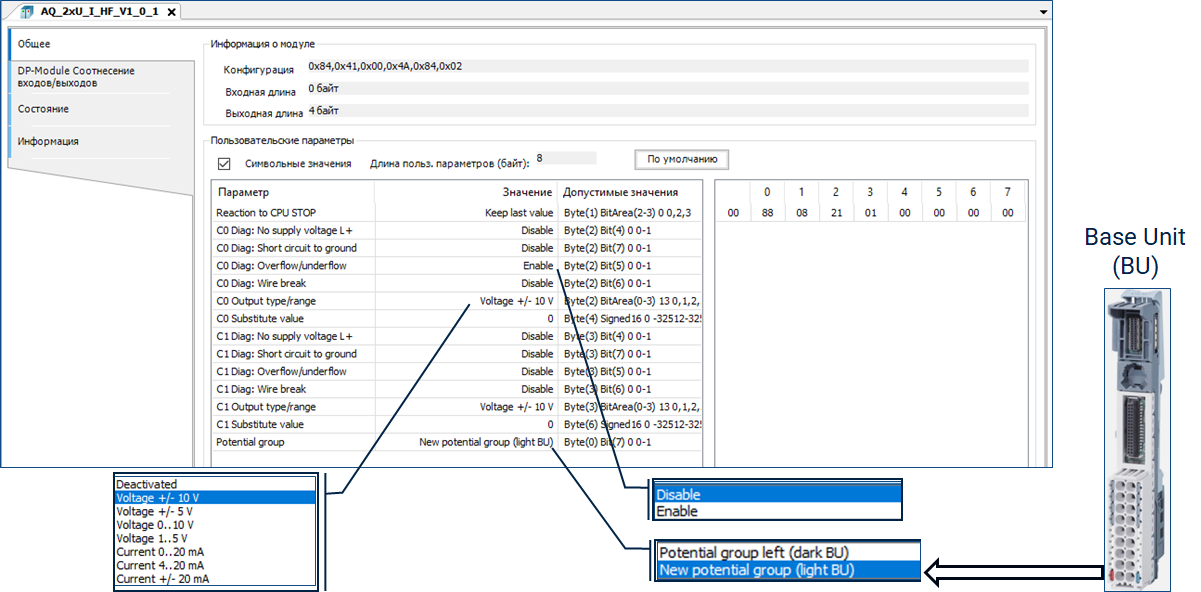The height and width of the screenshot is (592, 1201).
Task: Open the tab list arrow at top right
Action: coord(1044,11)
